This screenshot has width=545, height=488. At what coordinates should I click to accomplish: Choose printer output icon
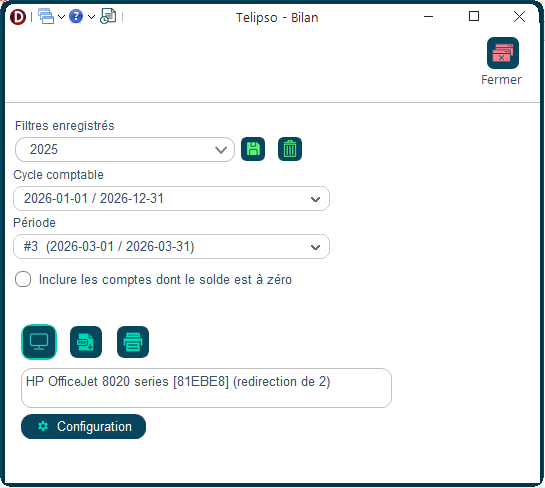(133, 342)
